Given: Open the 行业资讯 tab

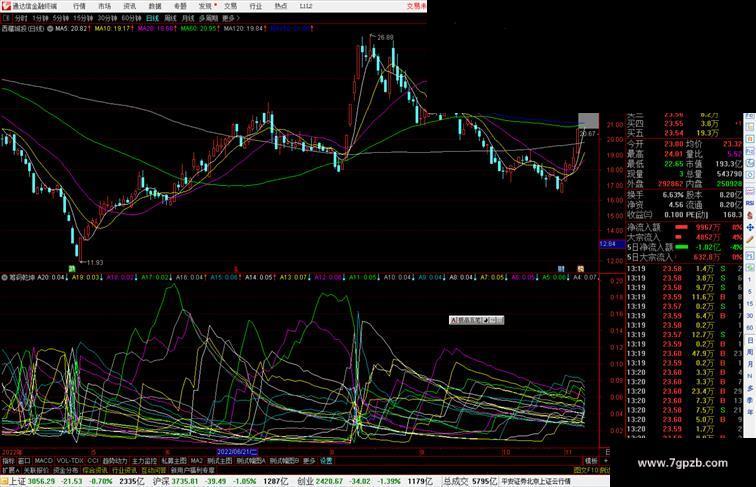Looking at the screenshot, I should click(124, 470).
